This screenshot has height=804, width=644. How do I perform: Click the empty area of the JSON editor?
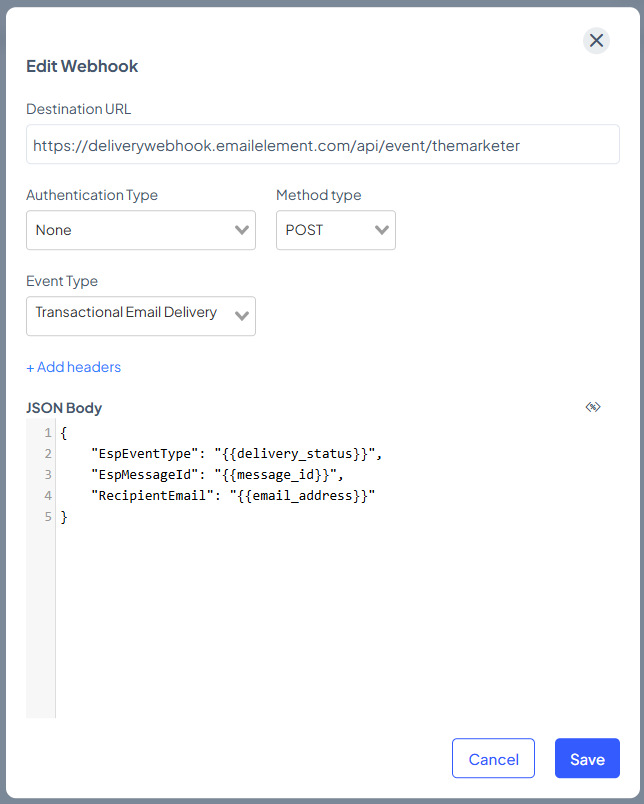click(x=330, y=620)
